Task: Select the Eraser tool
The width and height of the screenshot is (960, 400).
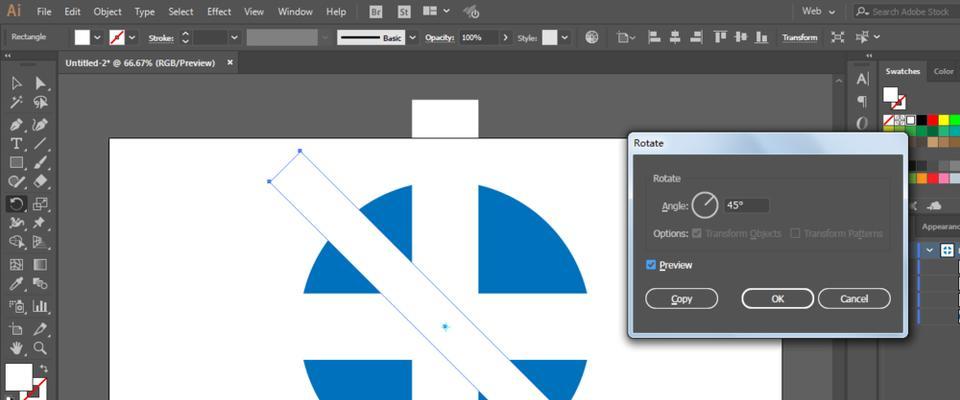Action: (x=40, y=182)
